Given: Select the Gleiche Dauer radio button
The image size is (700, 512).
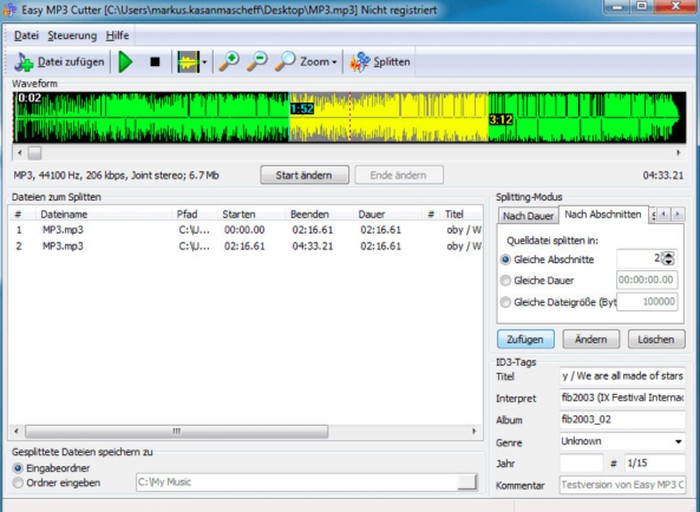Looking at the screenshot, I should pos(505,281).
